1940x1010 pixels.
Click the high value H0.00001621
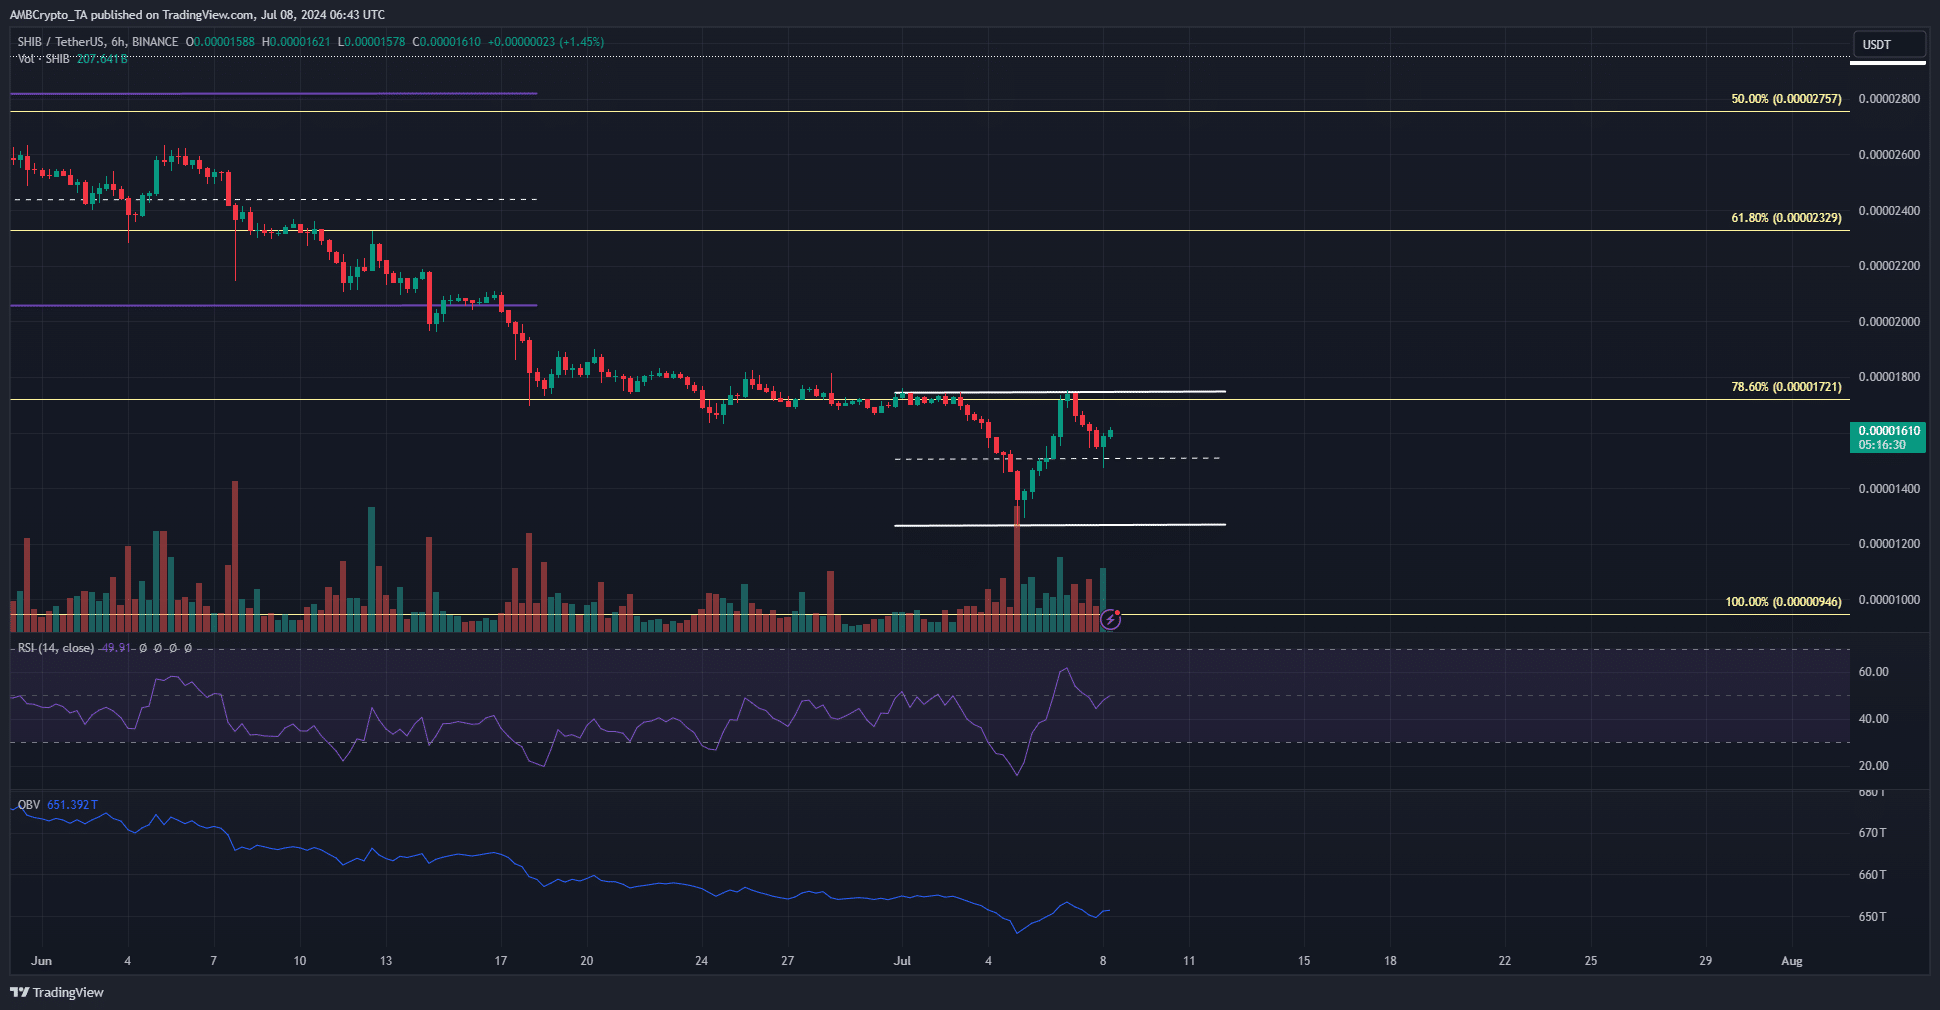[296, 42]
